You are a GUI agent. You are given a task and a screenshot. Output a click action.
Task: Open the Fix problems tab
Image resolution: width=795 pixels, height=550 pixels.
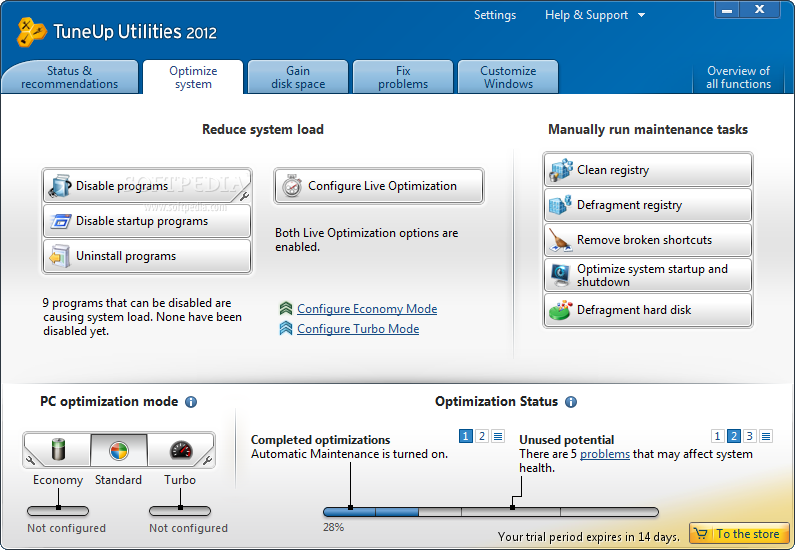click(403, 77)
